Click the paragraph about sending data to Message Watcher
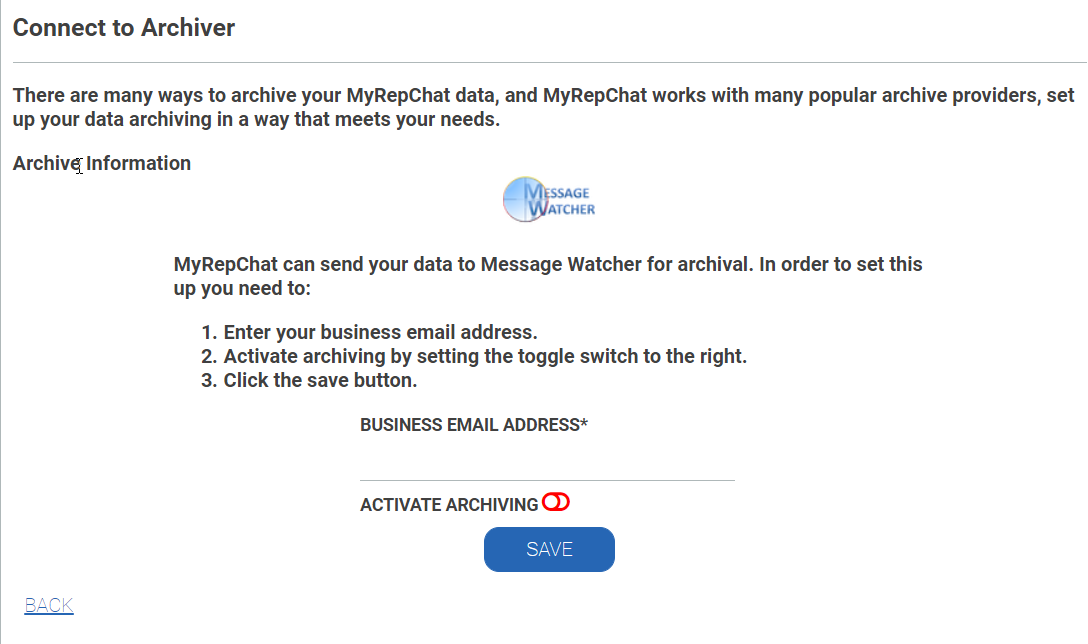 pos(547,276)
